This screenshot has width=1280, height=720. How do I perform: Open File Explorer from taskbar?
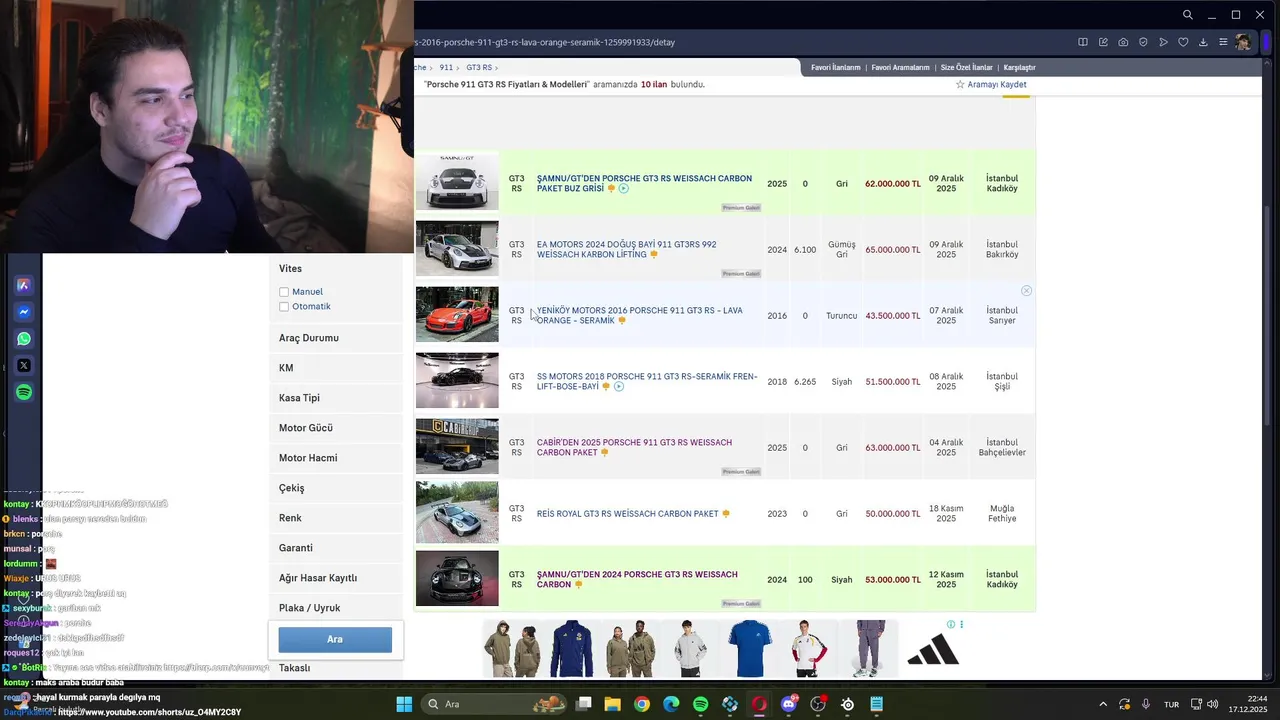click(613, 704)
